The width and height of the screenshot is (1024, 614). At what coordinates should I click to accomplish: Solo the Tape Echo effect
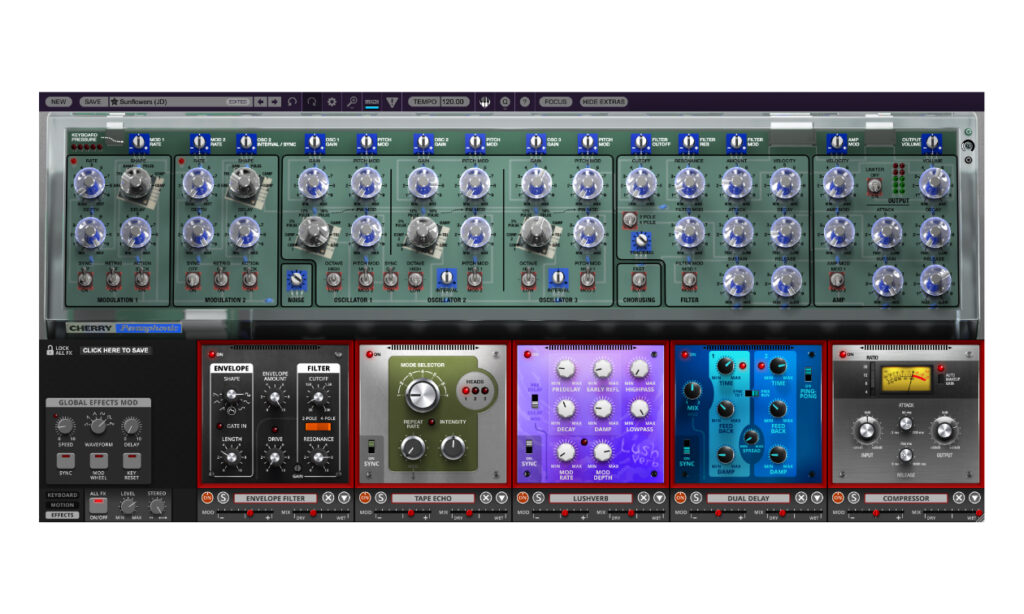(381, 498)
